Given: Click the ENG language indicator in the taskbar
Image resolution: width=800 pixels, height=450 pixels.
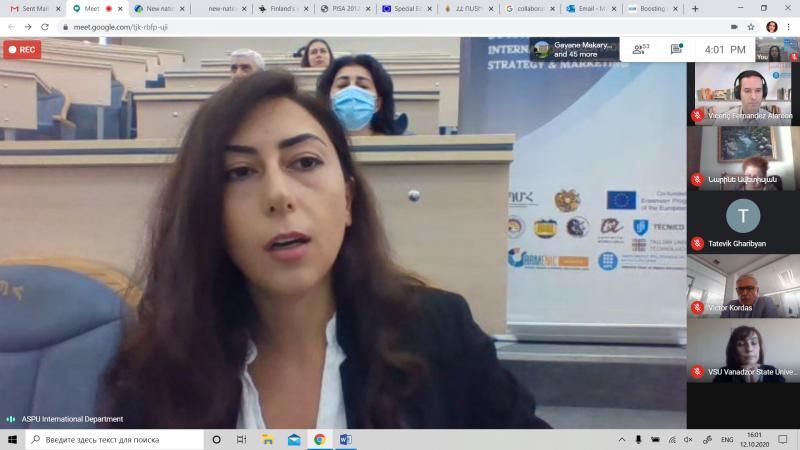Looking at the screenshot, I should (x=727, y=439).
